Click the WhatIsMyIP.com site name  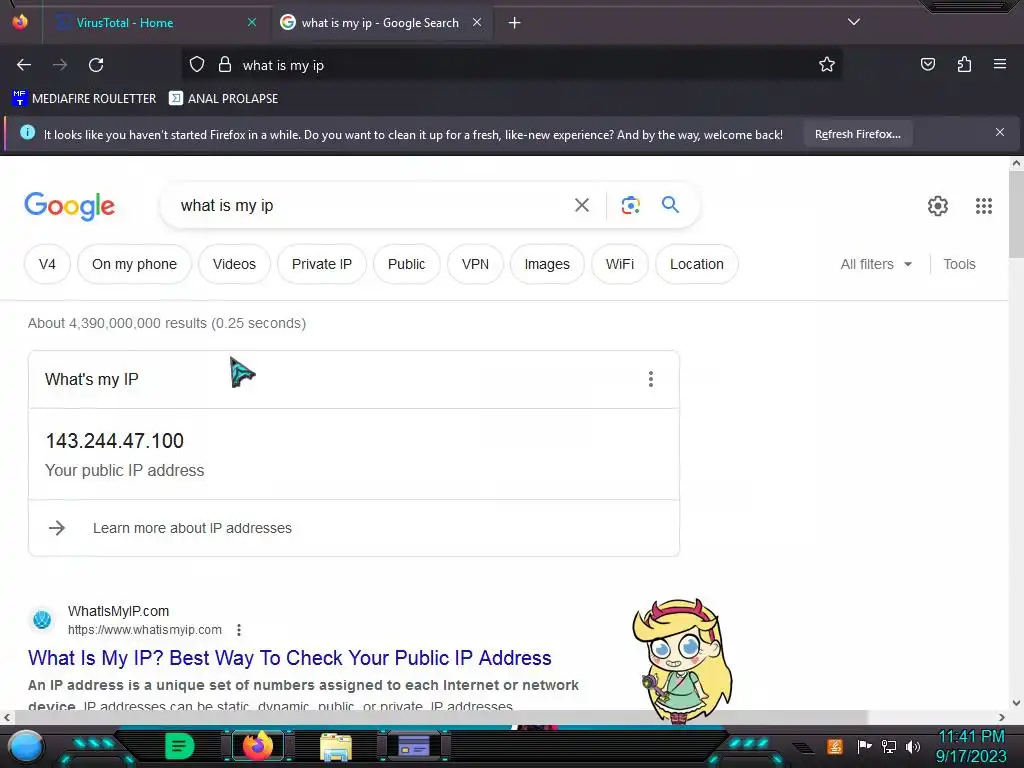tap(118, 611)
